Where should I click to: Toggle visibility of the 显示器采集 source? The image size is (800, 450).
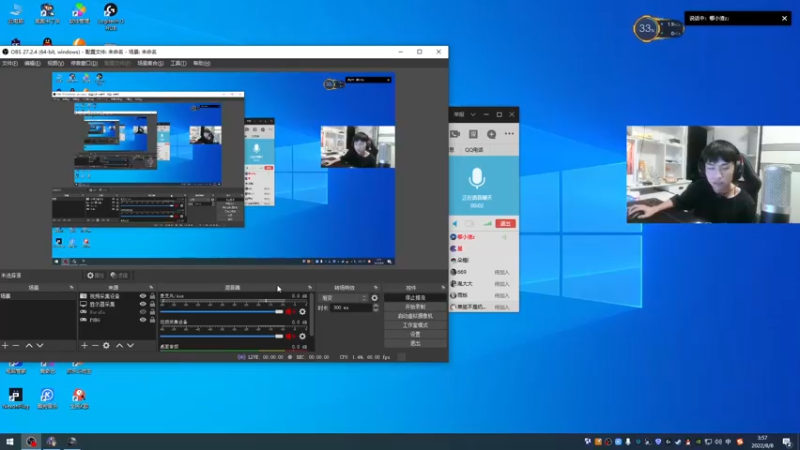tap(143, 304)
